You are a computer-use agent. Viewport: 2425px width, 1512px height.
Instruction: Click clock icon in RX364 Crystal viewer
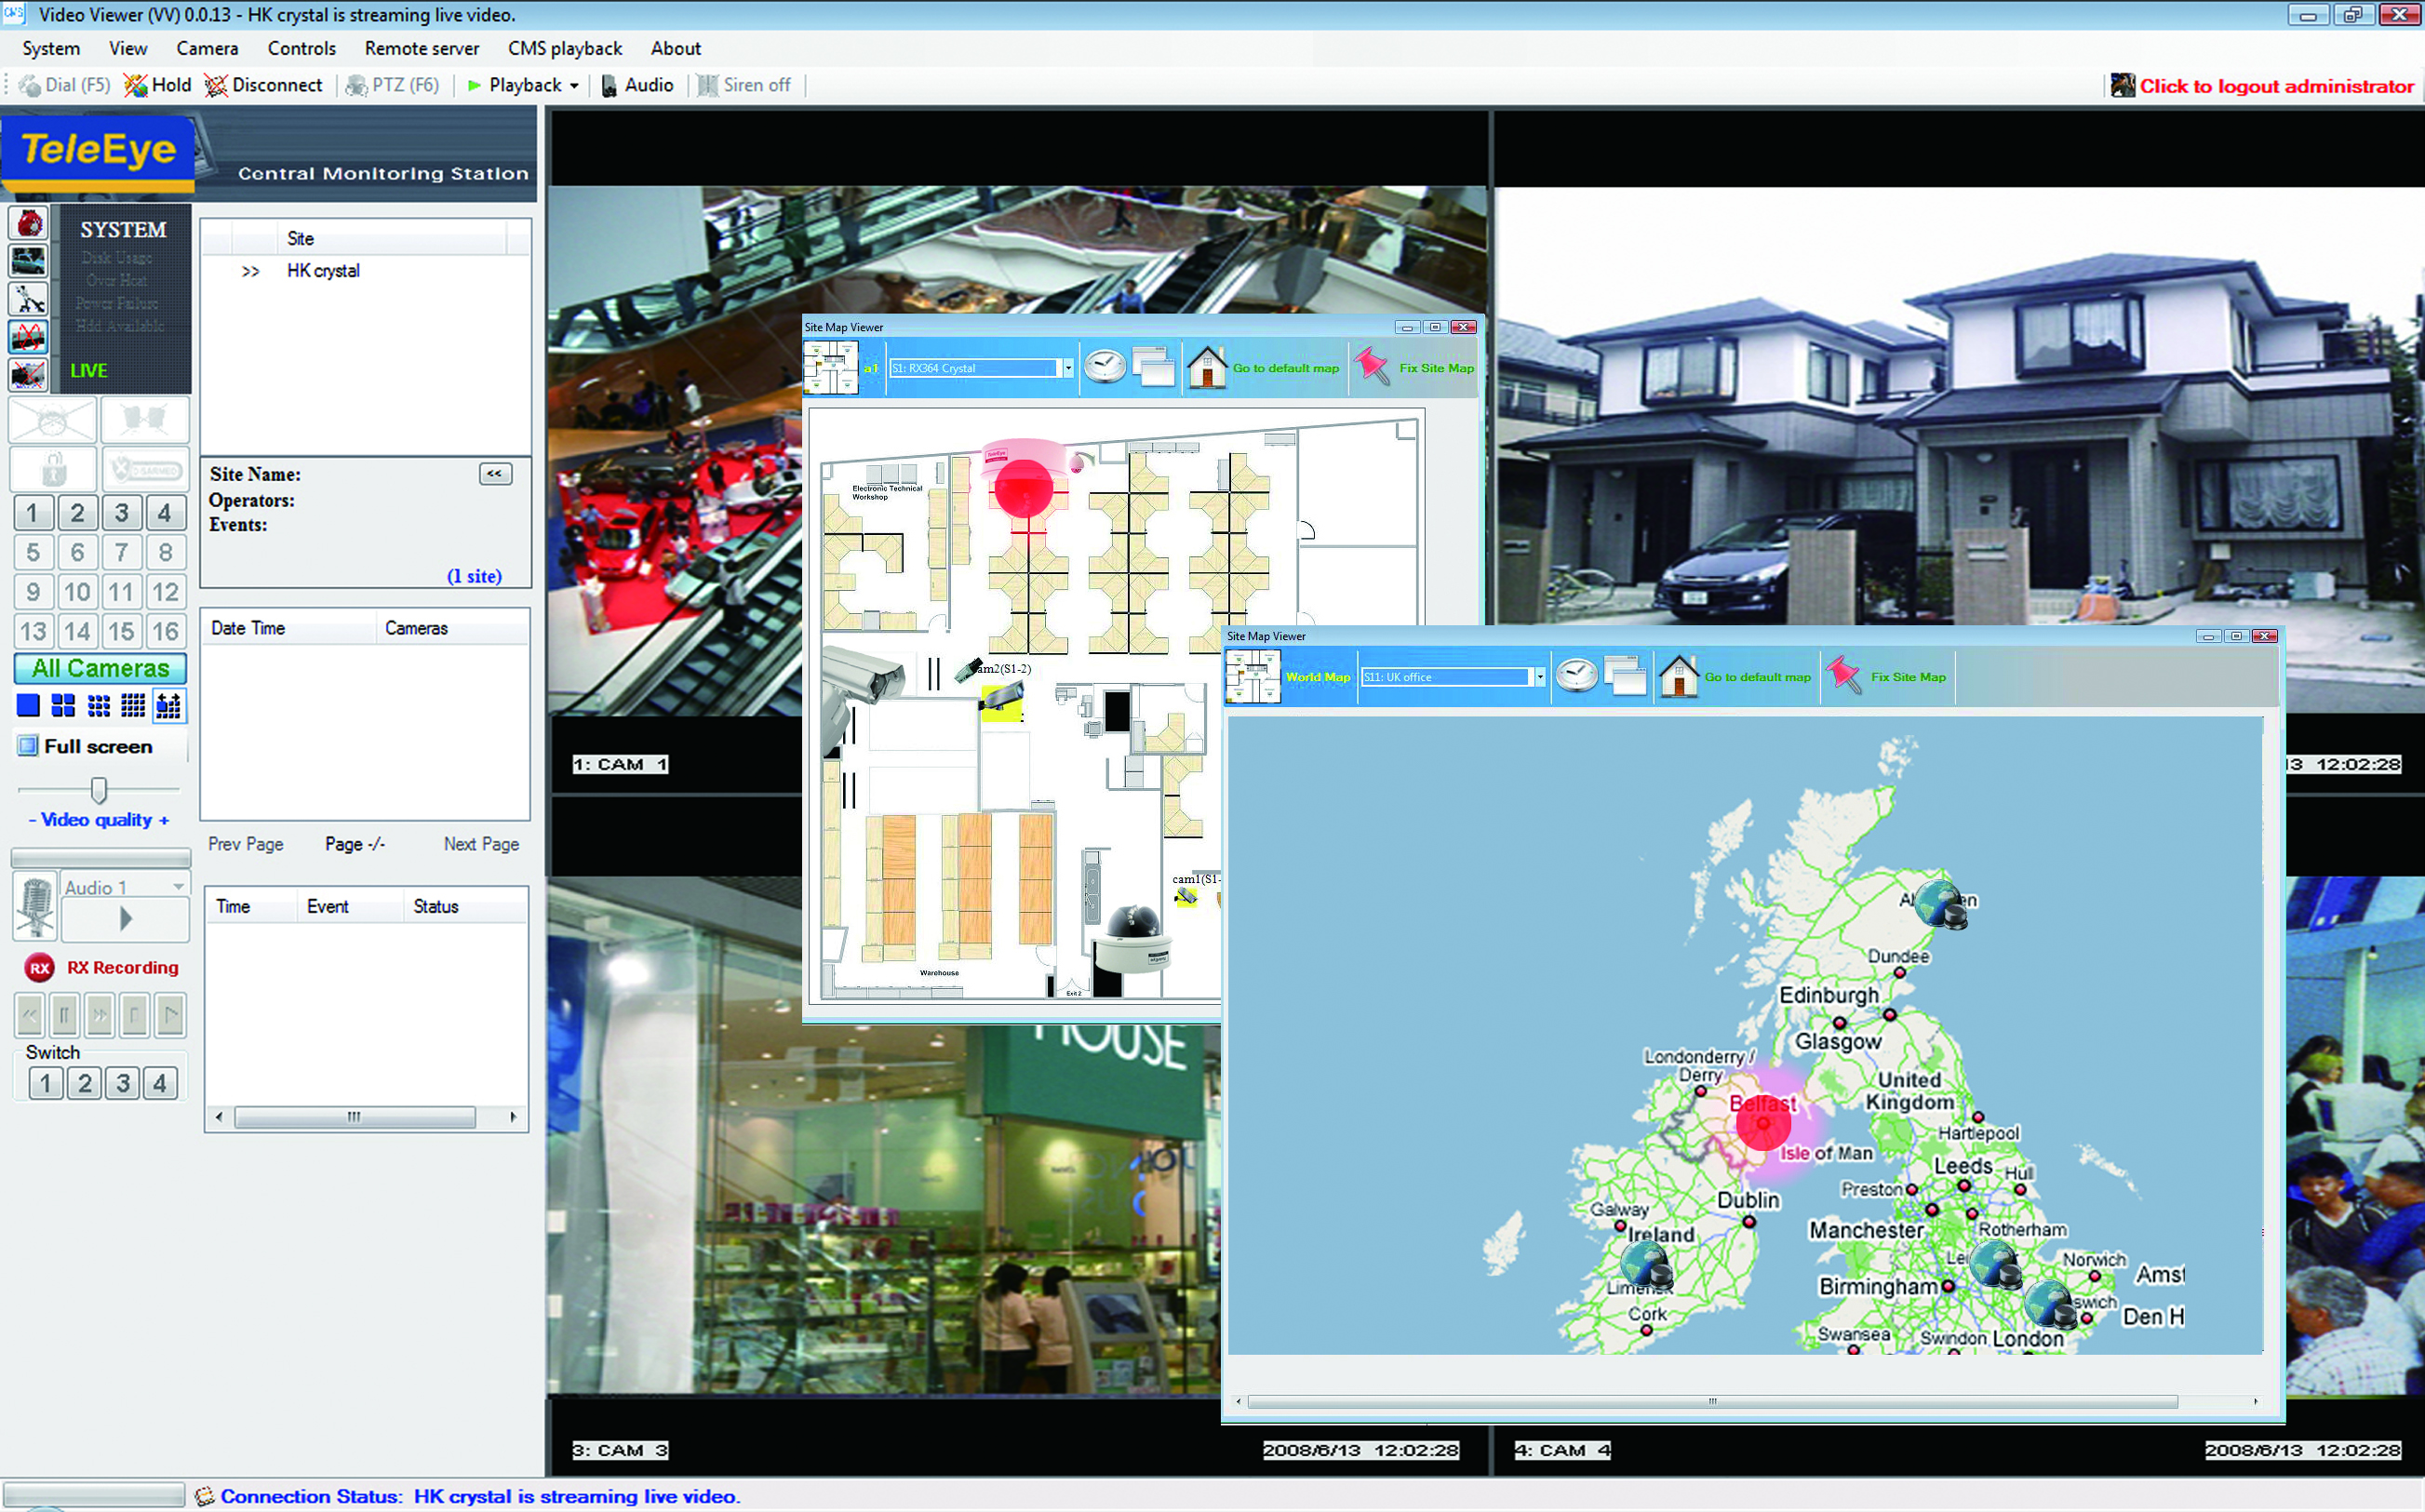click(x=1104, y=367)
